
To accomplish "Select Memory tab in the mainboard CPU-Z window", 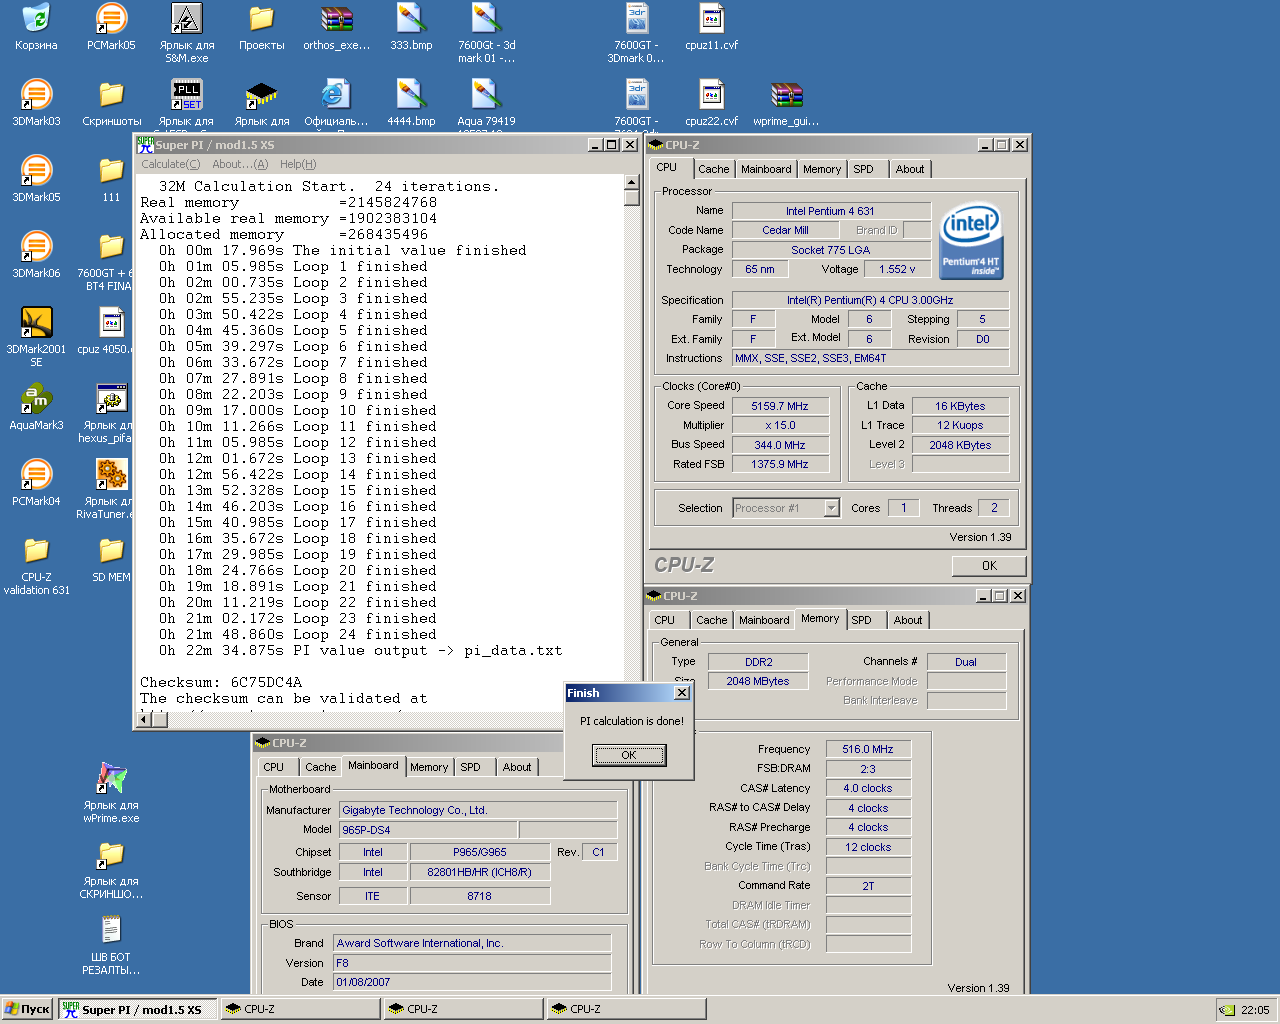I will (429, 767).
